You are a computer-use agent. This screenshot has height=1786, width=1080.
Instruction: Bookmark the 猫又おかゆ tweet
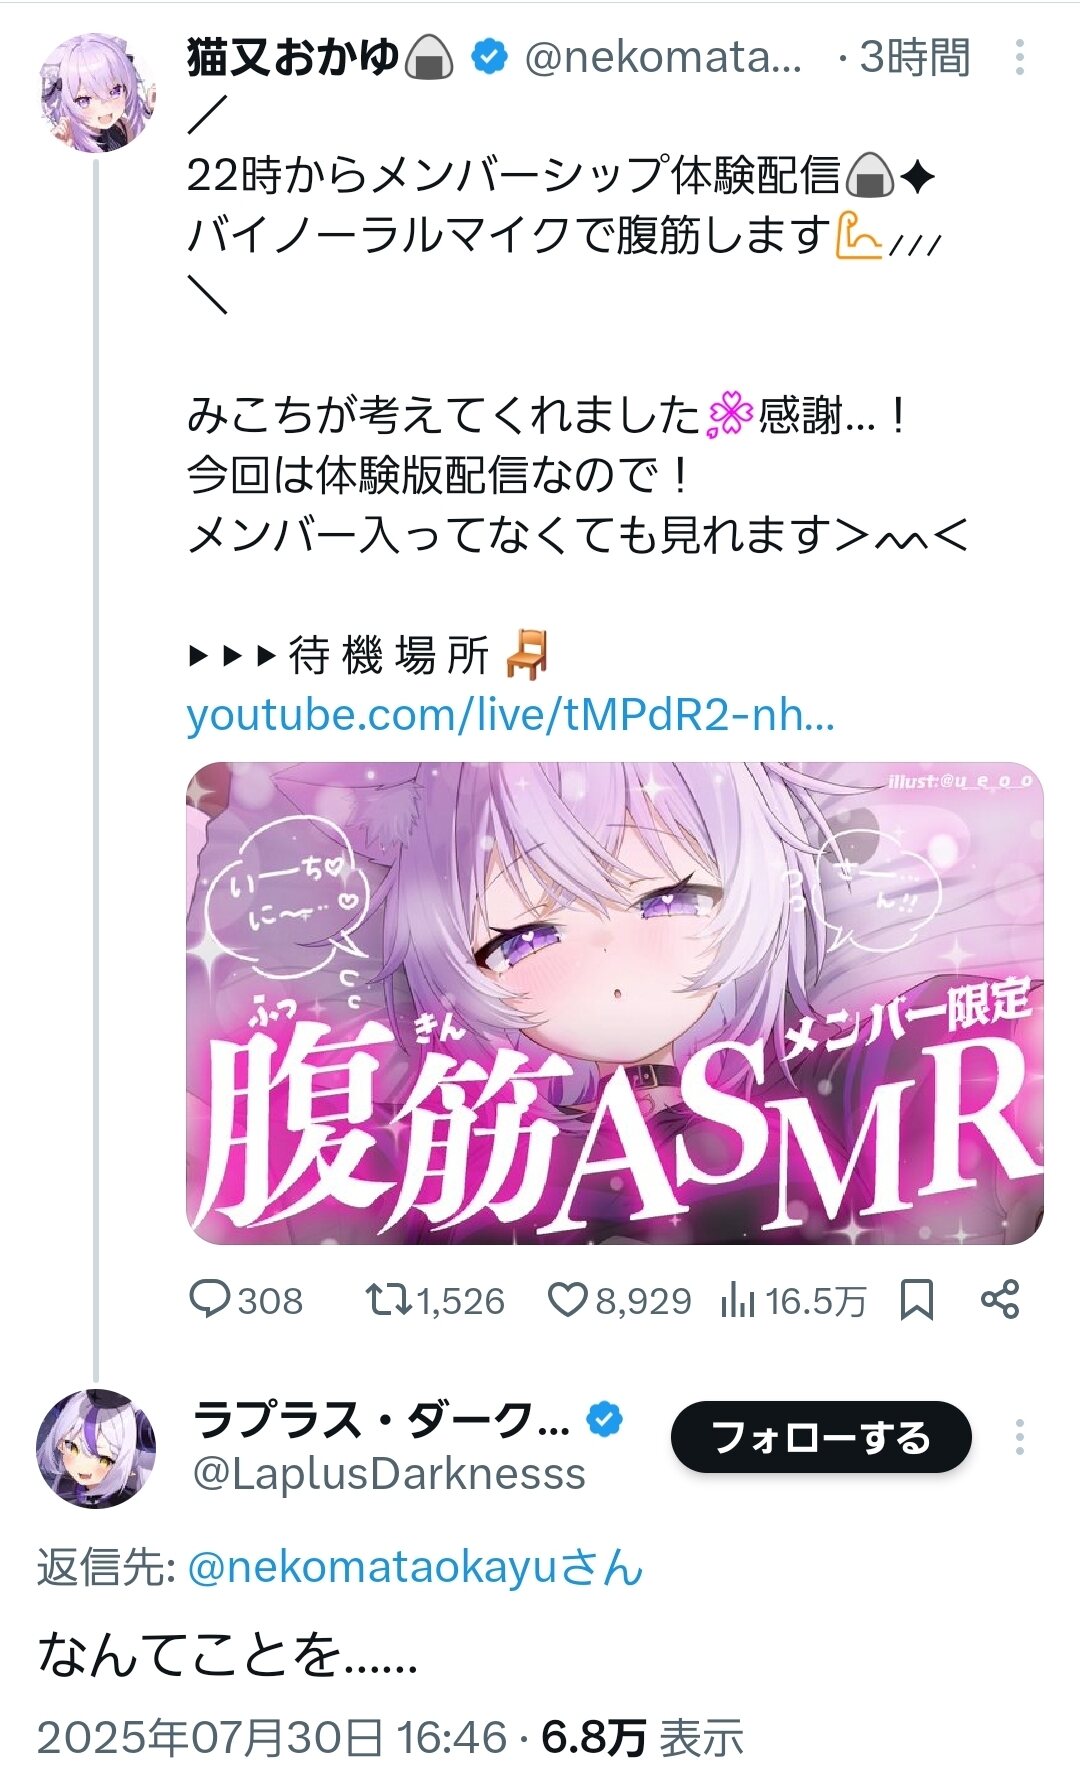point(916,1300)
